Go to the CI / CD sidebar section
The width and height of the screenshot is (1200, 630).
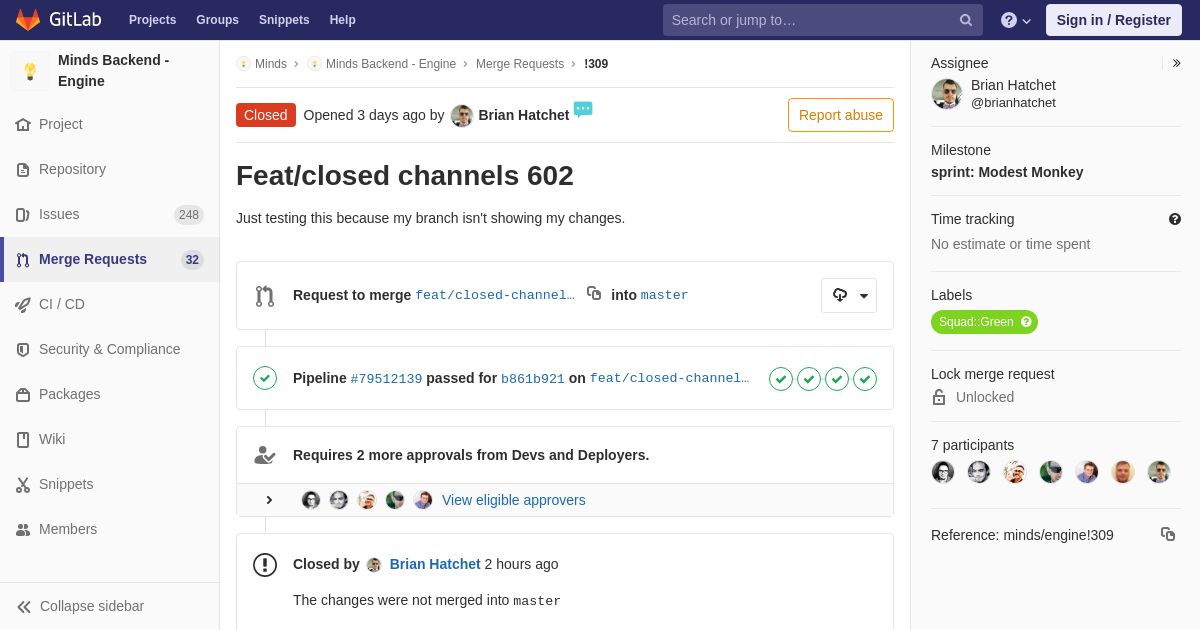point(110,304)
